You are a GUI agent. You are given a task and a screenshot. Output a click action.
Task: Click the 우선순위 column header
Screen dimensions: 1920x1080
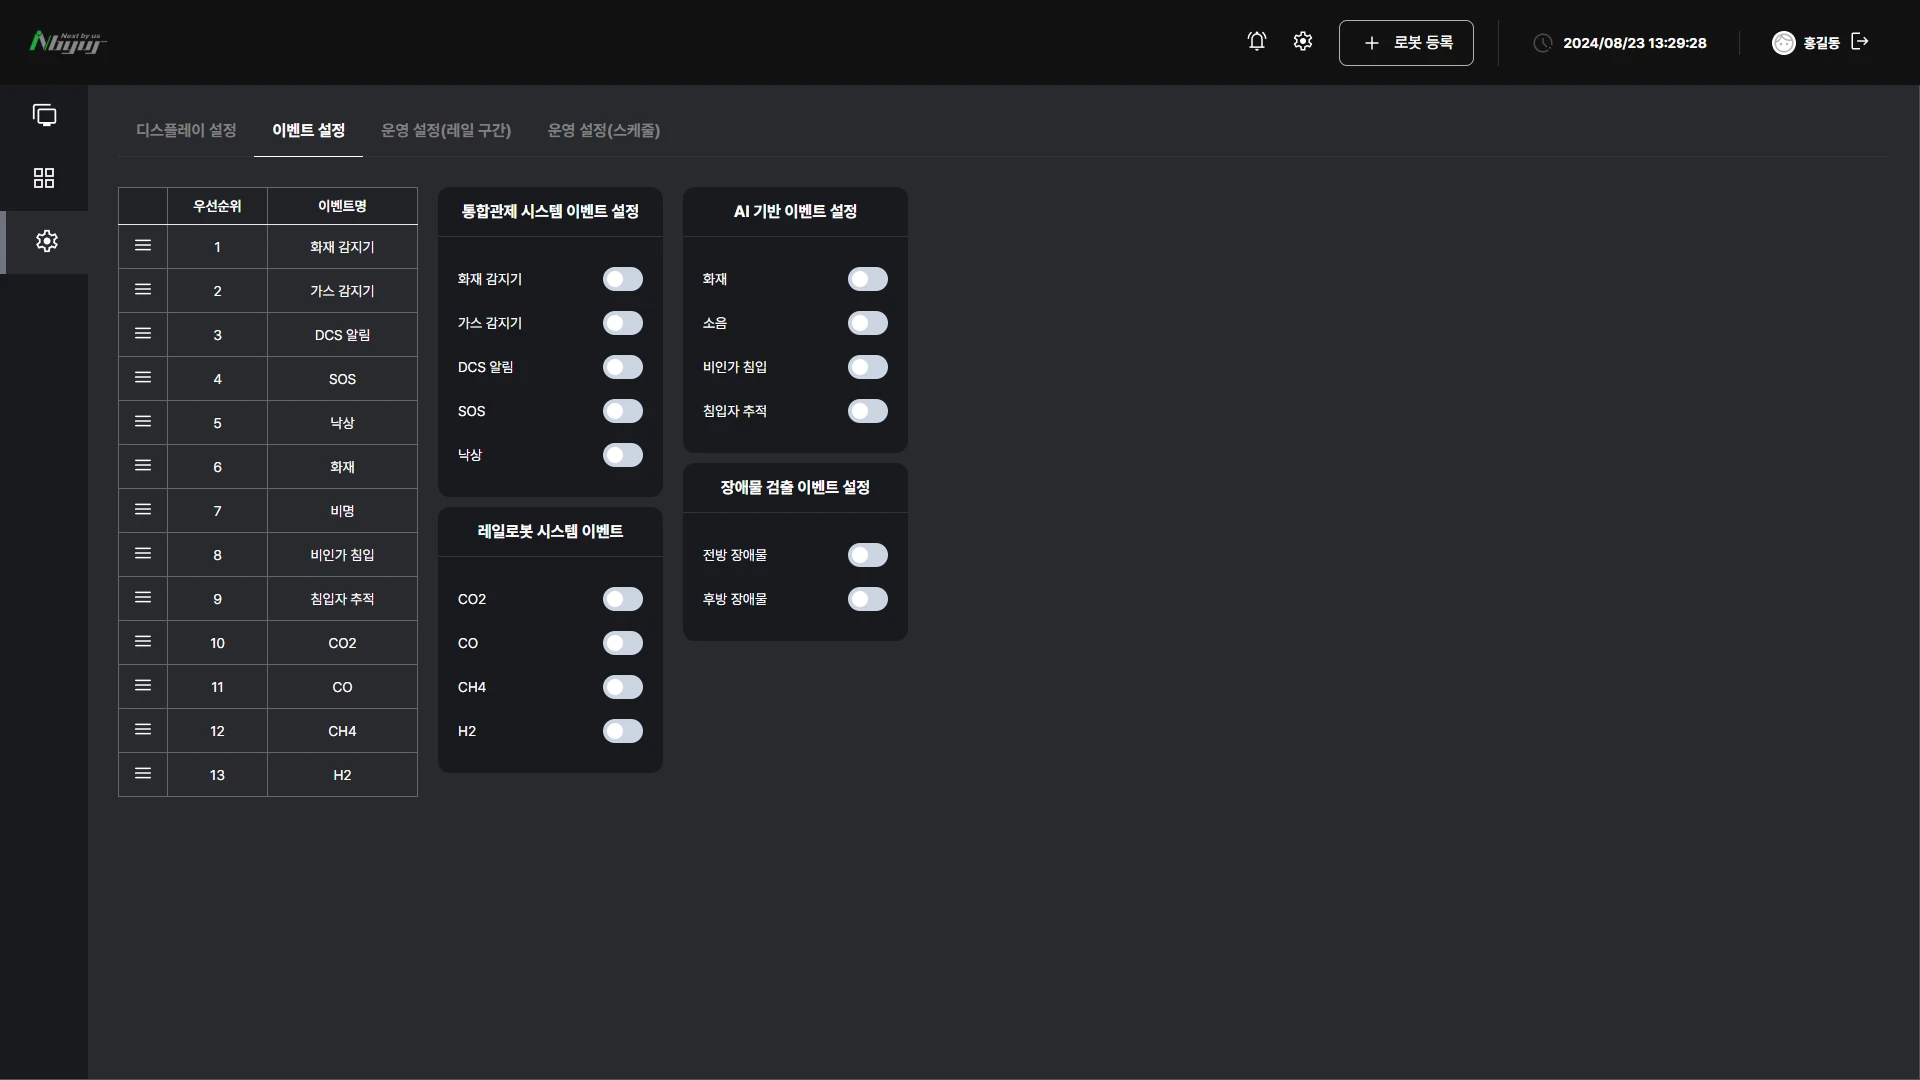tap(217, 206)
